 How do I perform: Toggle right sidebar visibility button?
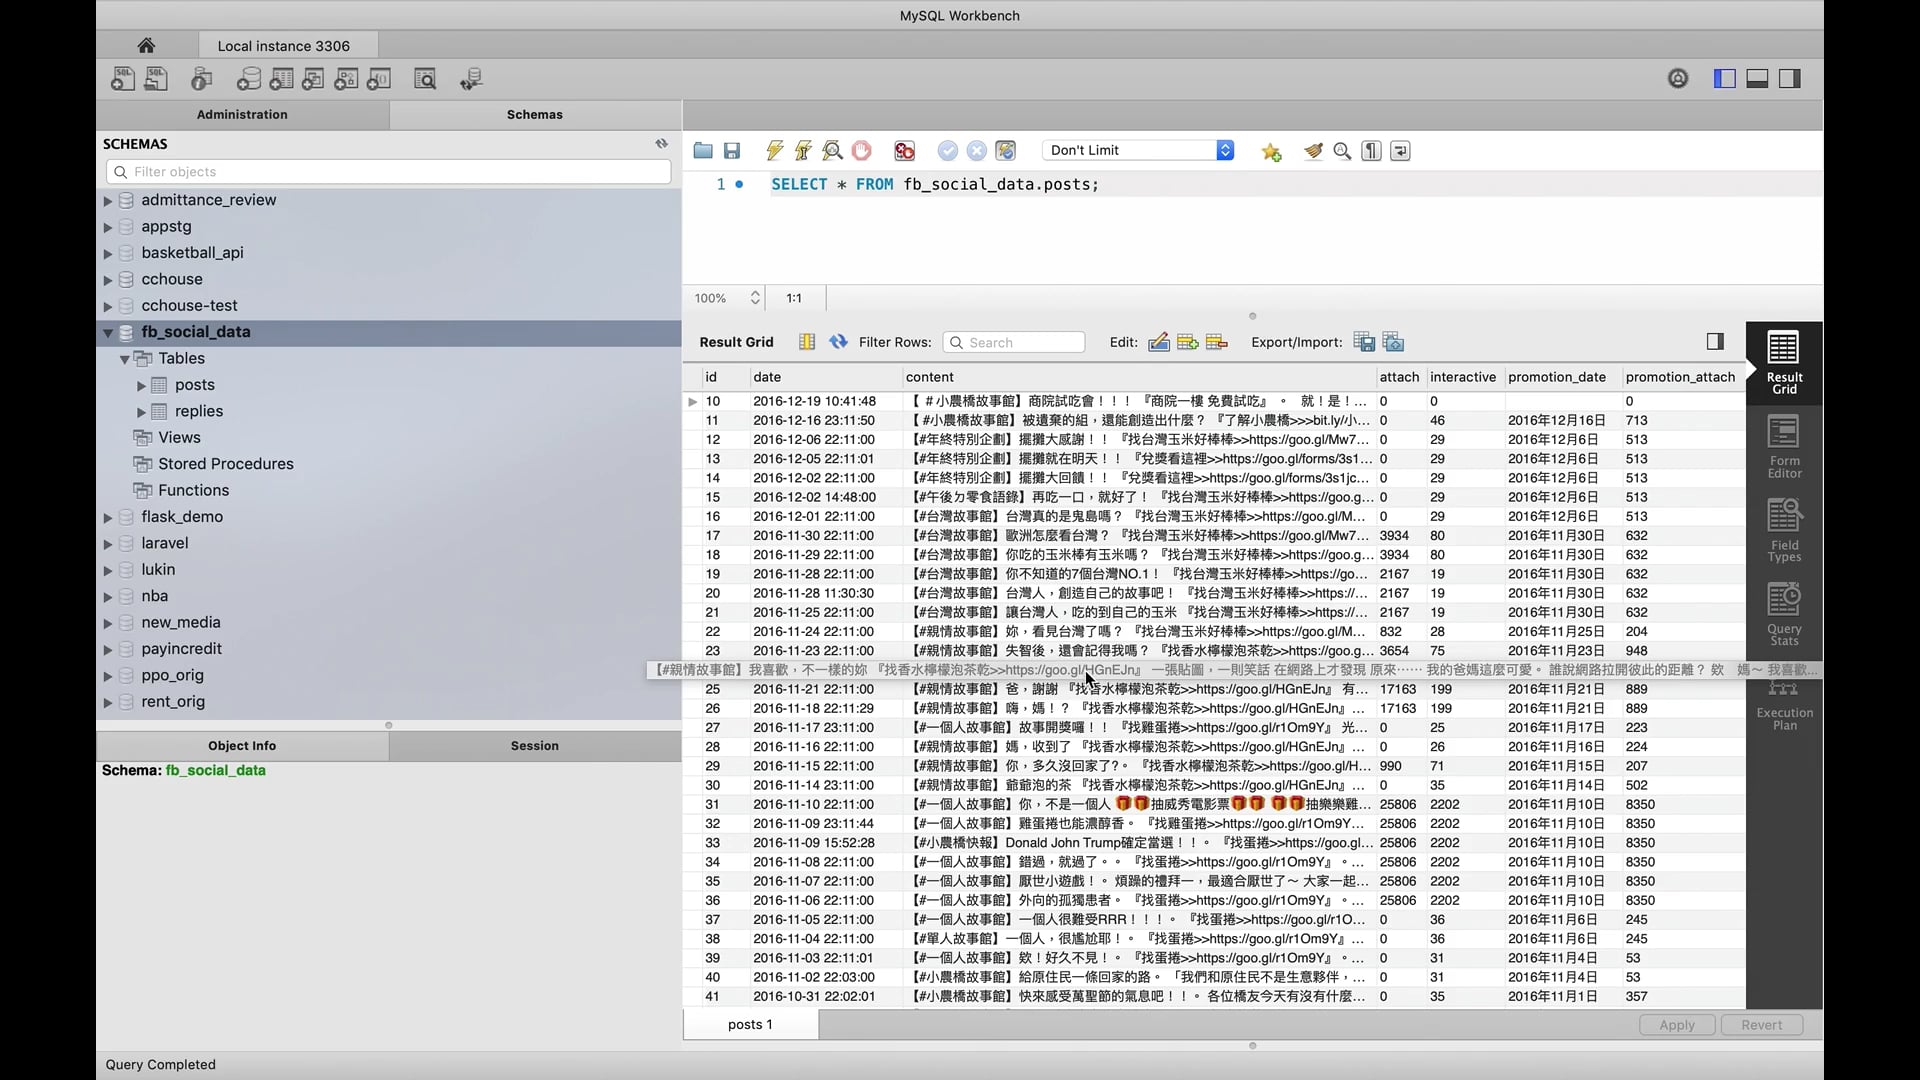tap(1790, 79)
